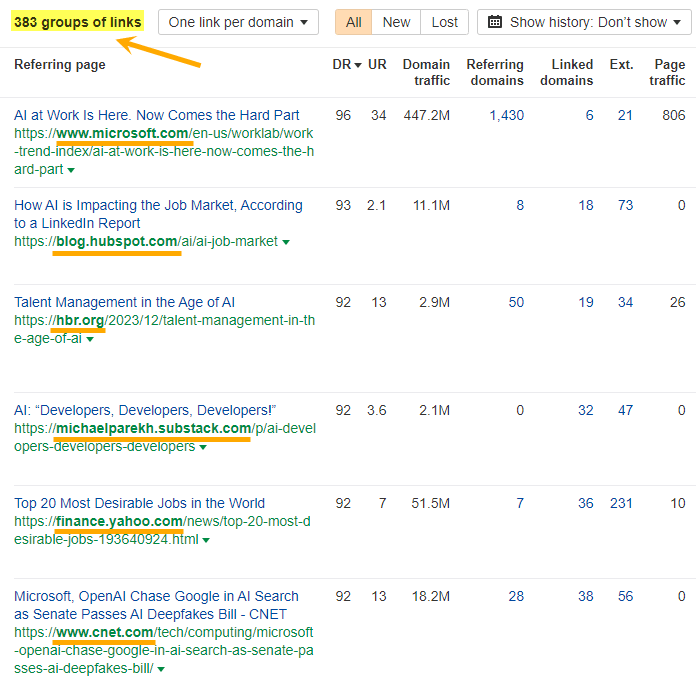The image size is (696, 687).
Task: Open 'AI at Work Is Here' article link
Action: [x=157, y=115]
